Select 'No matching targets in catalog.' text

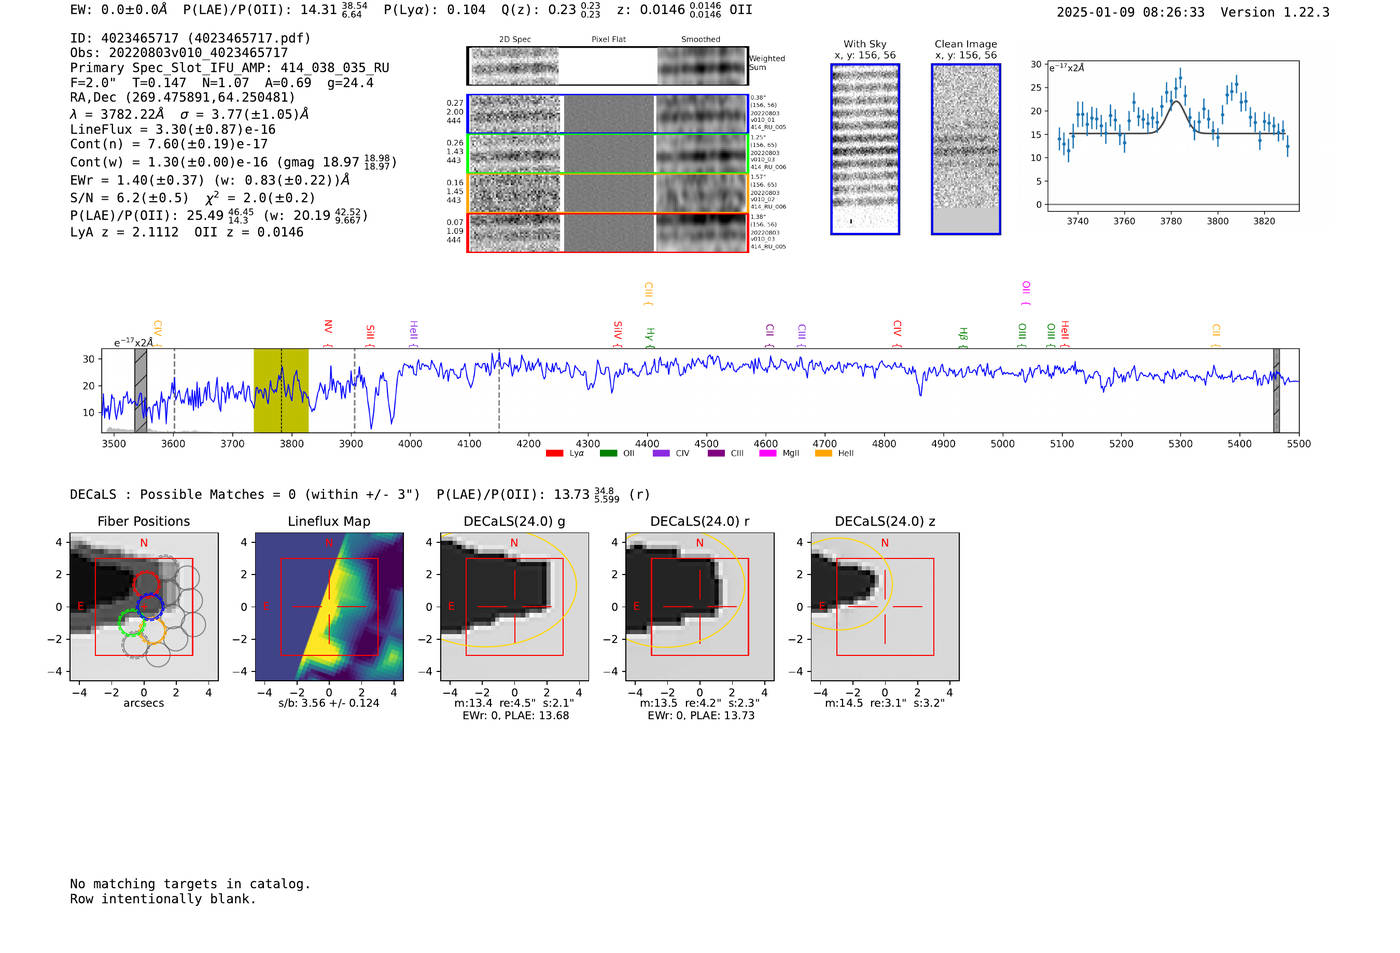[x=190, y=884]
